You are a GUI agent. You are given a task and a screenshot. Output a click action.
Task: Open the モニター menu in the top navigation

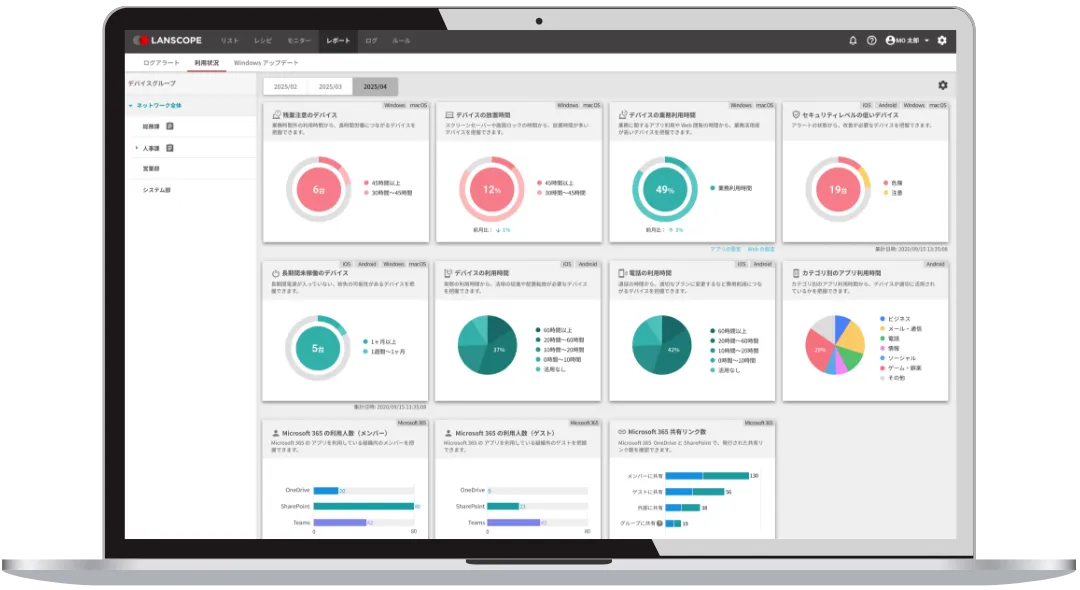(298, 41)
